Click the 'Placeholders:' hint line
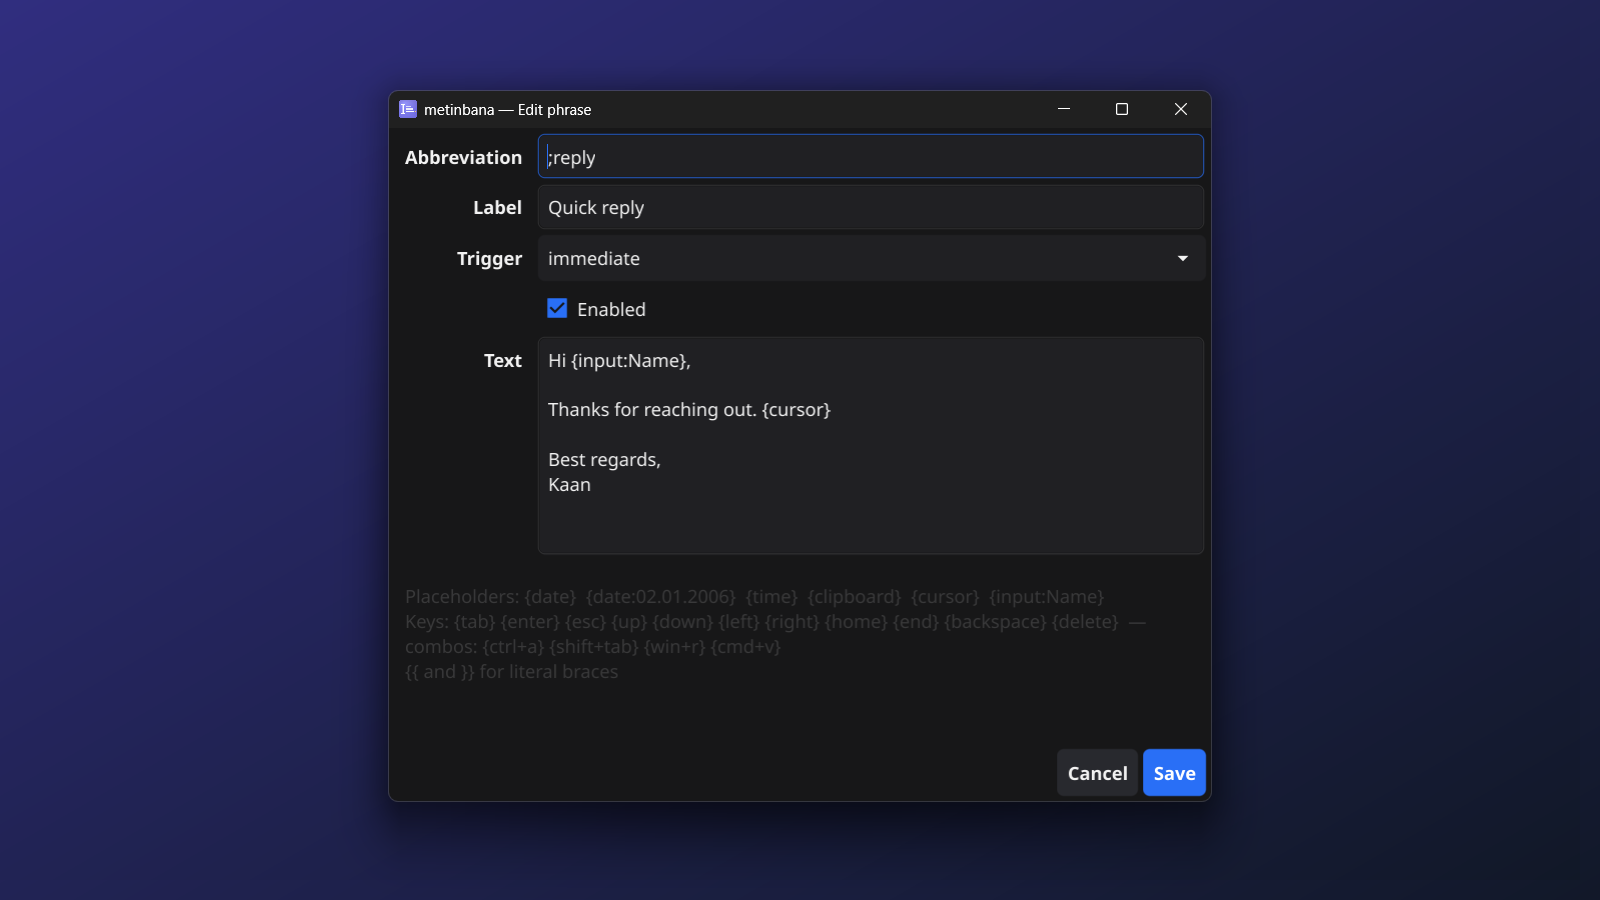The width and height of the screenshot is (1600, 900). pyautogui.click(x=754, y=597)
